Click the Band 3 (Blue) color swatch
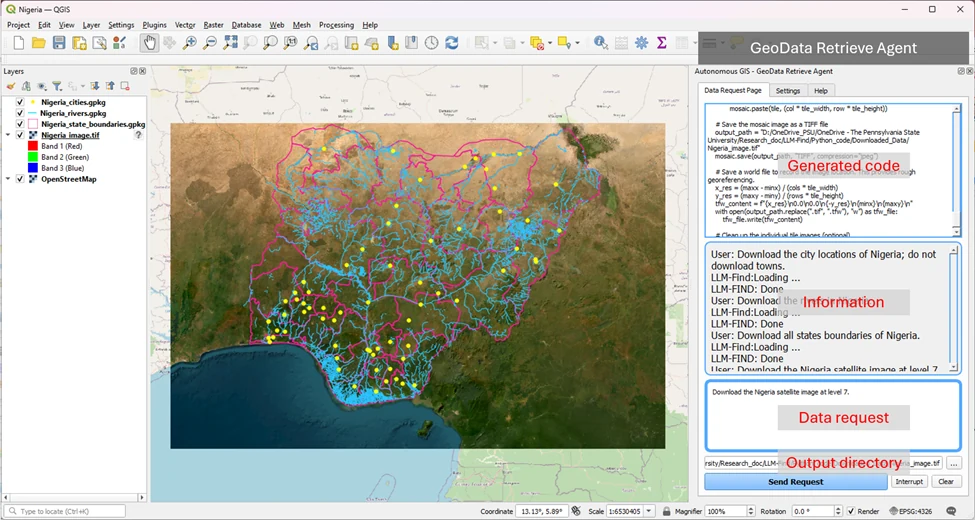The width and height of the screenshot is (975, 520). pyautogui.click(x=31, y=168)
